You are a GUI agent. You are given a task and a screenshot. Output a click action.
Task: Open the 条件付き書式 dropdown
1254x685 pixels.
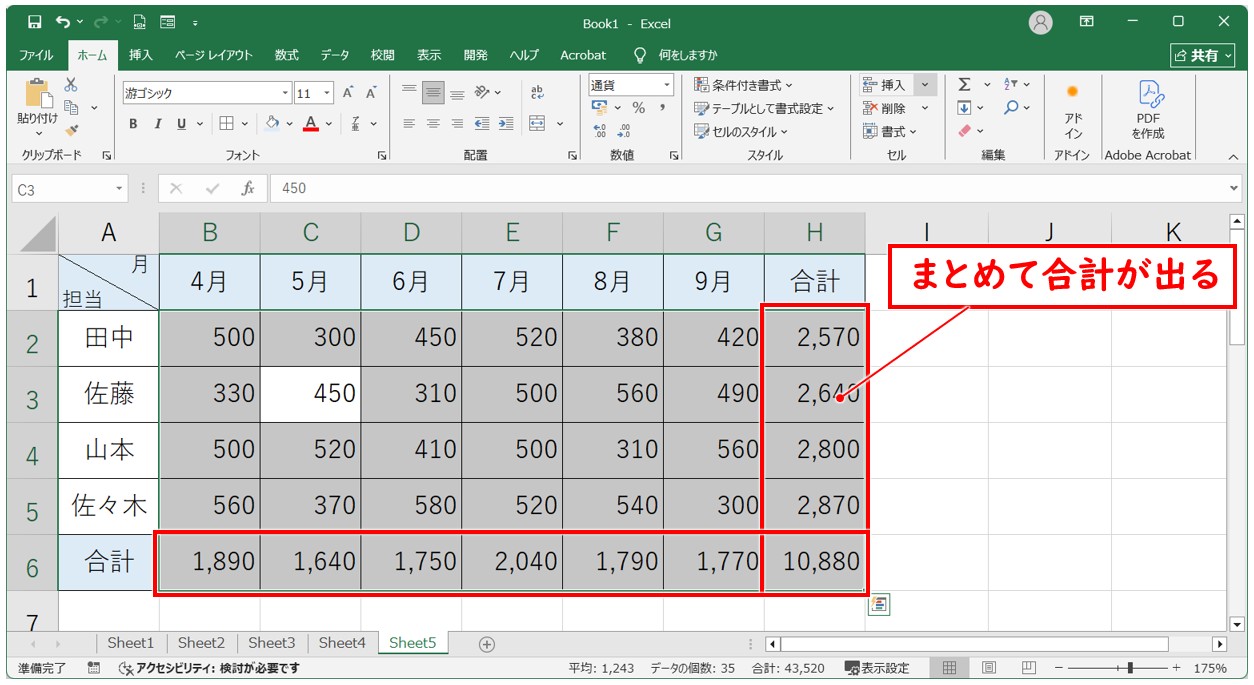coord(743,85)
